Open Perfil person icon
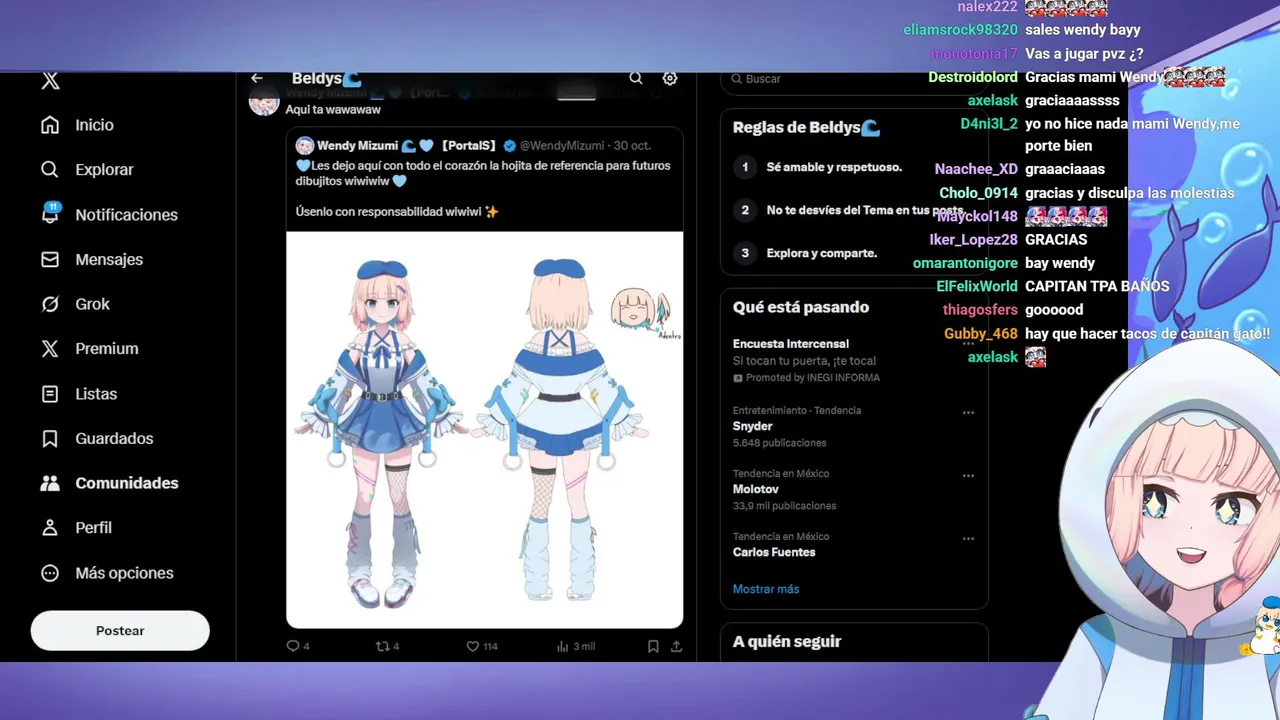Screen dimensions: 1280x720 (x=50, y=528)
